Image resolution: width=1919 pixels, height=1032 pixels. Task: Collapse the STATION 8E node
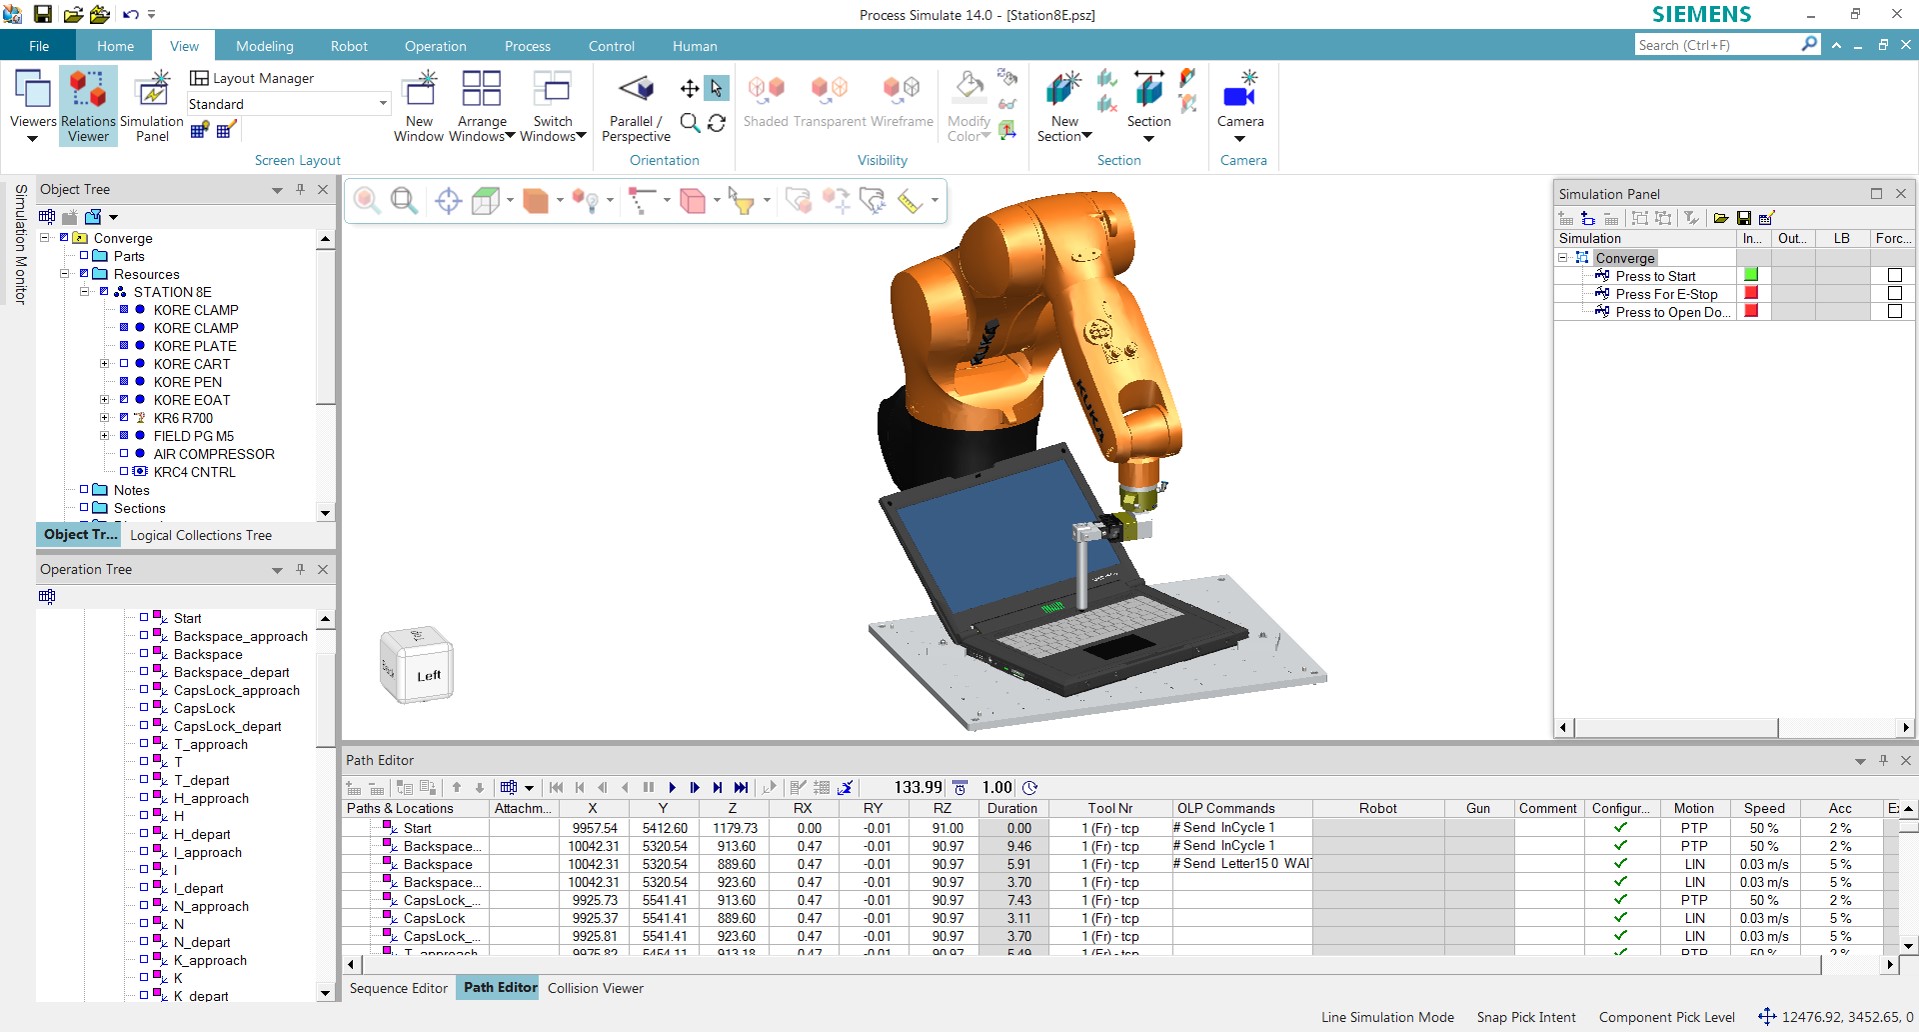pyautogui.click(x=84, y=292)
